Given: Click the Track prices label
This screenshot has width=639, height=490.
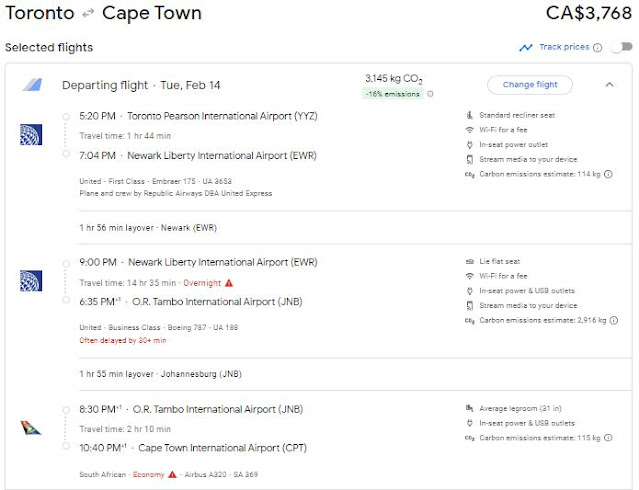Looking at the screenshot, I should 564,47.
